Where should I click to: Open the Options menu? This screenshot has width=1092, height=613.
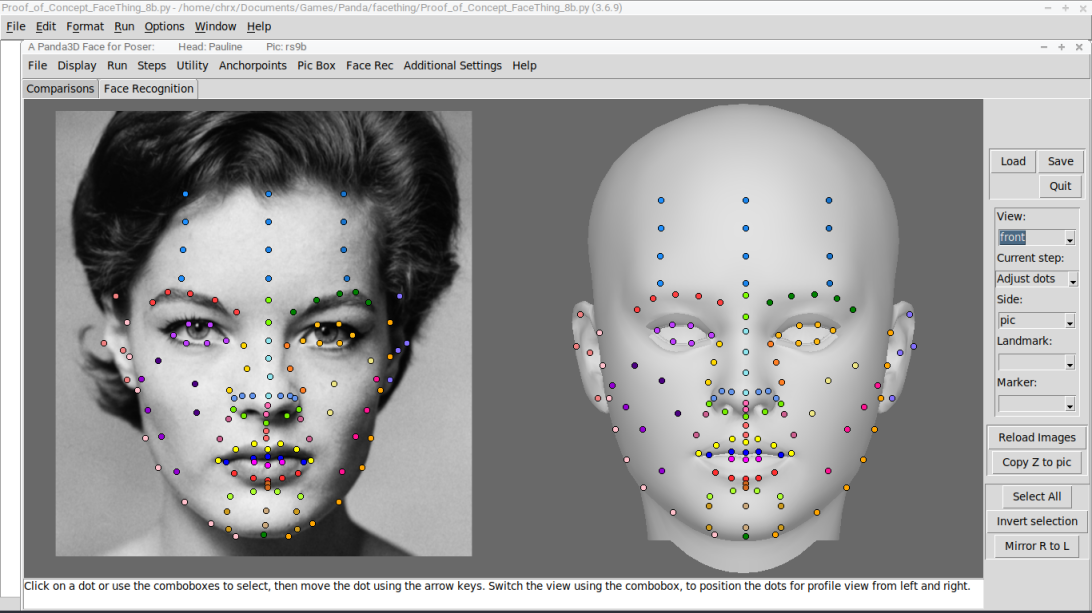(164, 26)
